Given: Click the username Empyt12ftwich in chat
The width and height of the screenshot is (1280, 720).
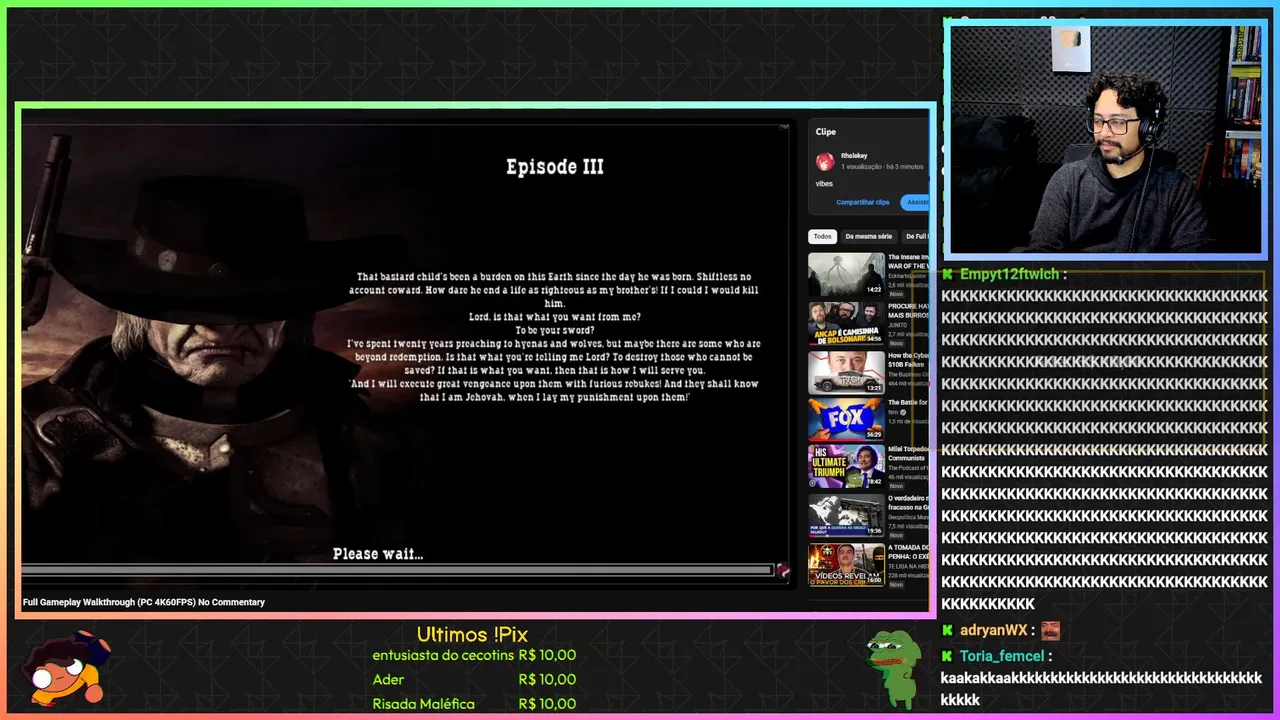Looking at the screenshot, I should [x=1009, y=274].
